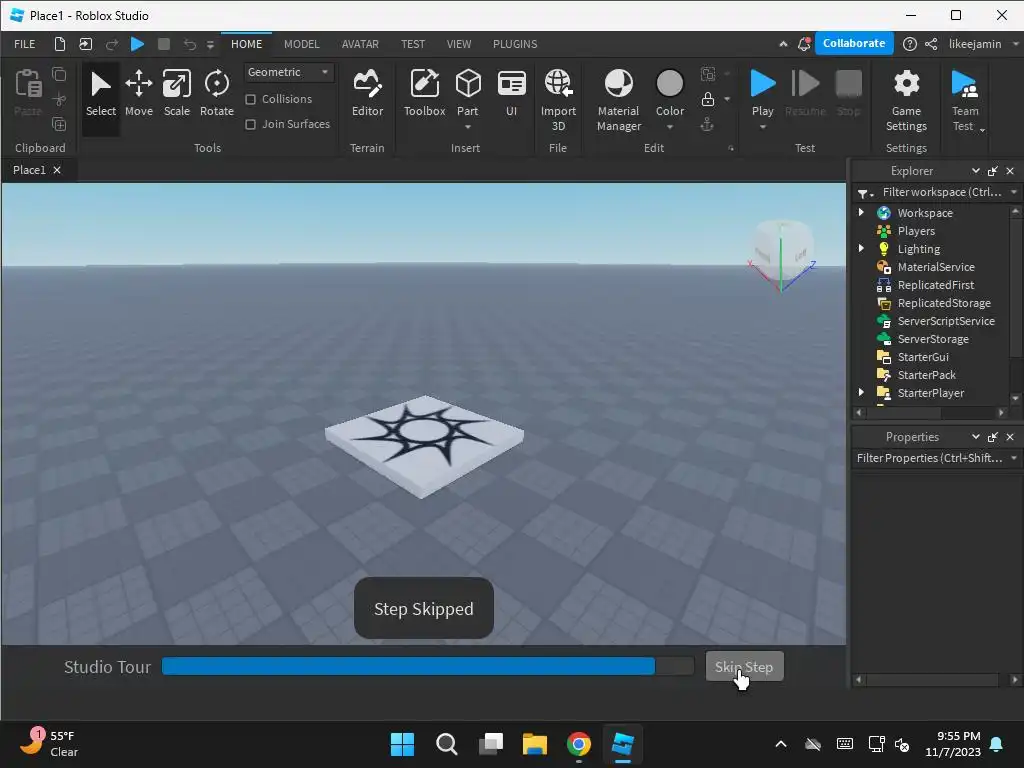Viewport: 1024px width, 768px height.
Task: Click the Explorer filter funnel icon
Action: click(x=863, y=193)
